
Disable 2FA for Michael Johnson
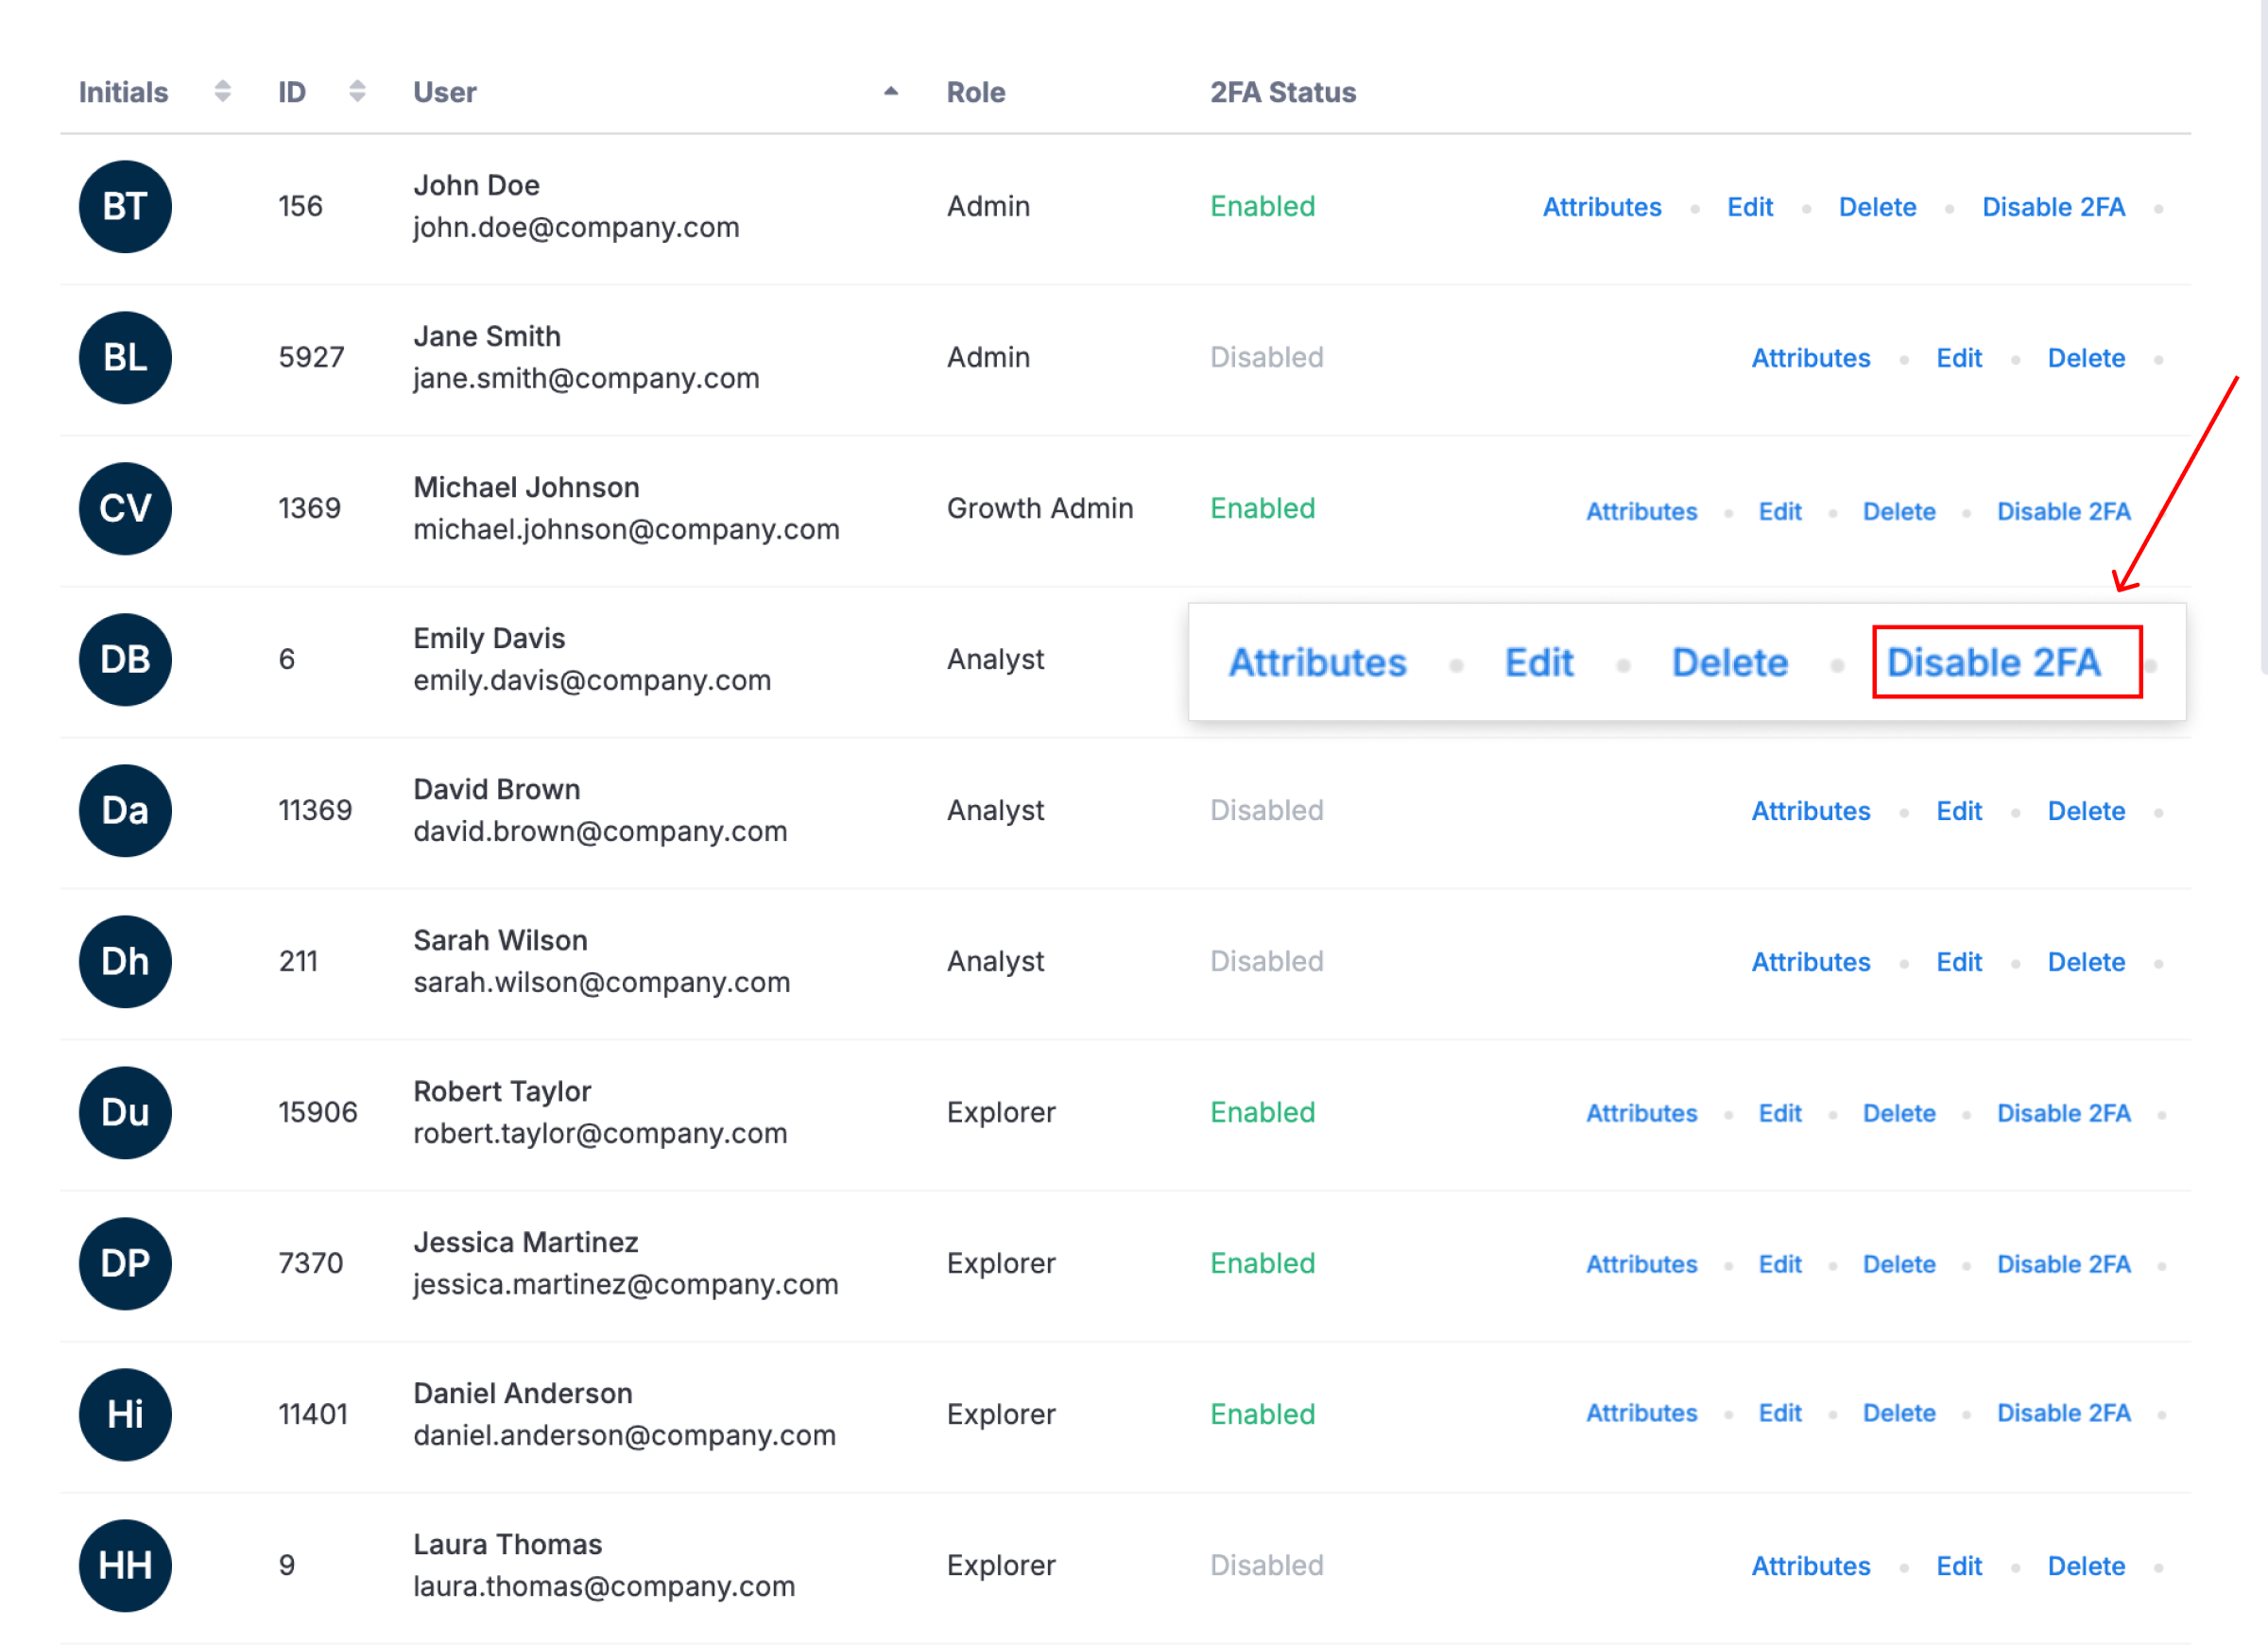click(x=2064, y=512)
